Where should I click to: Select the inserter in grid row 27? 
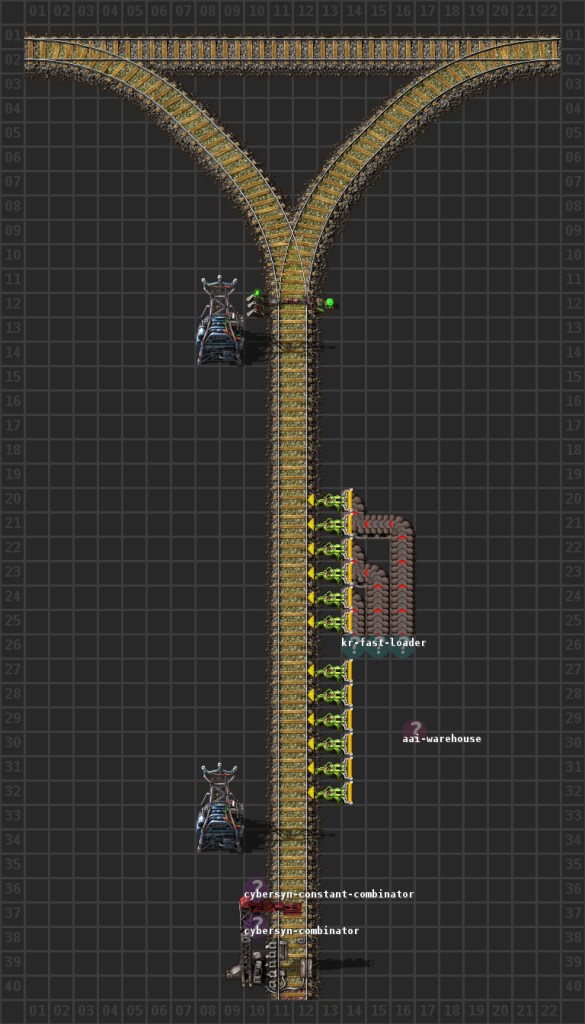(x=330, y=671)
